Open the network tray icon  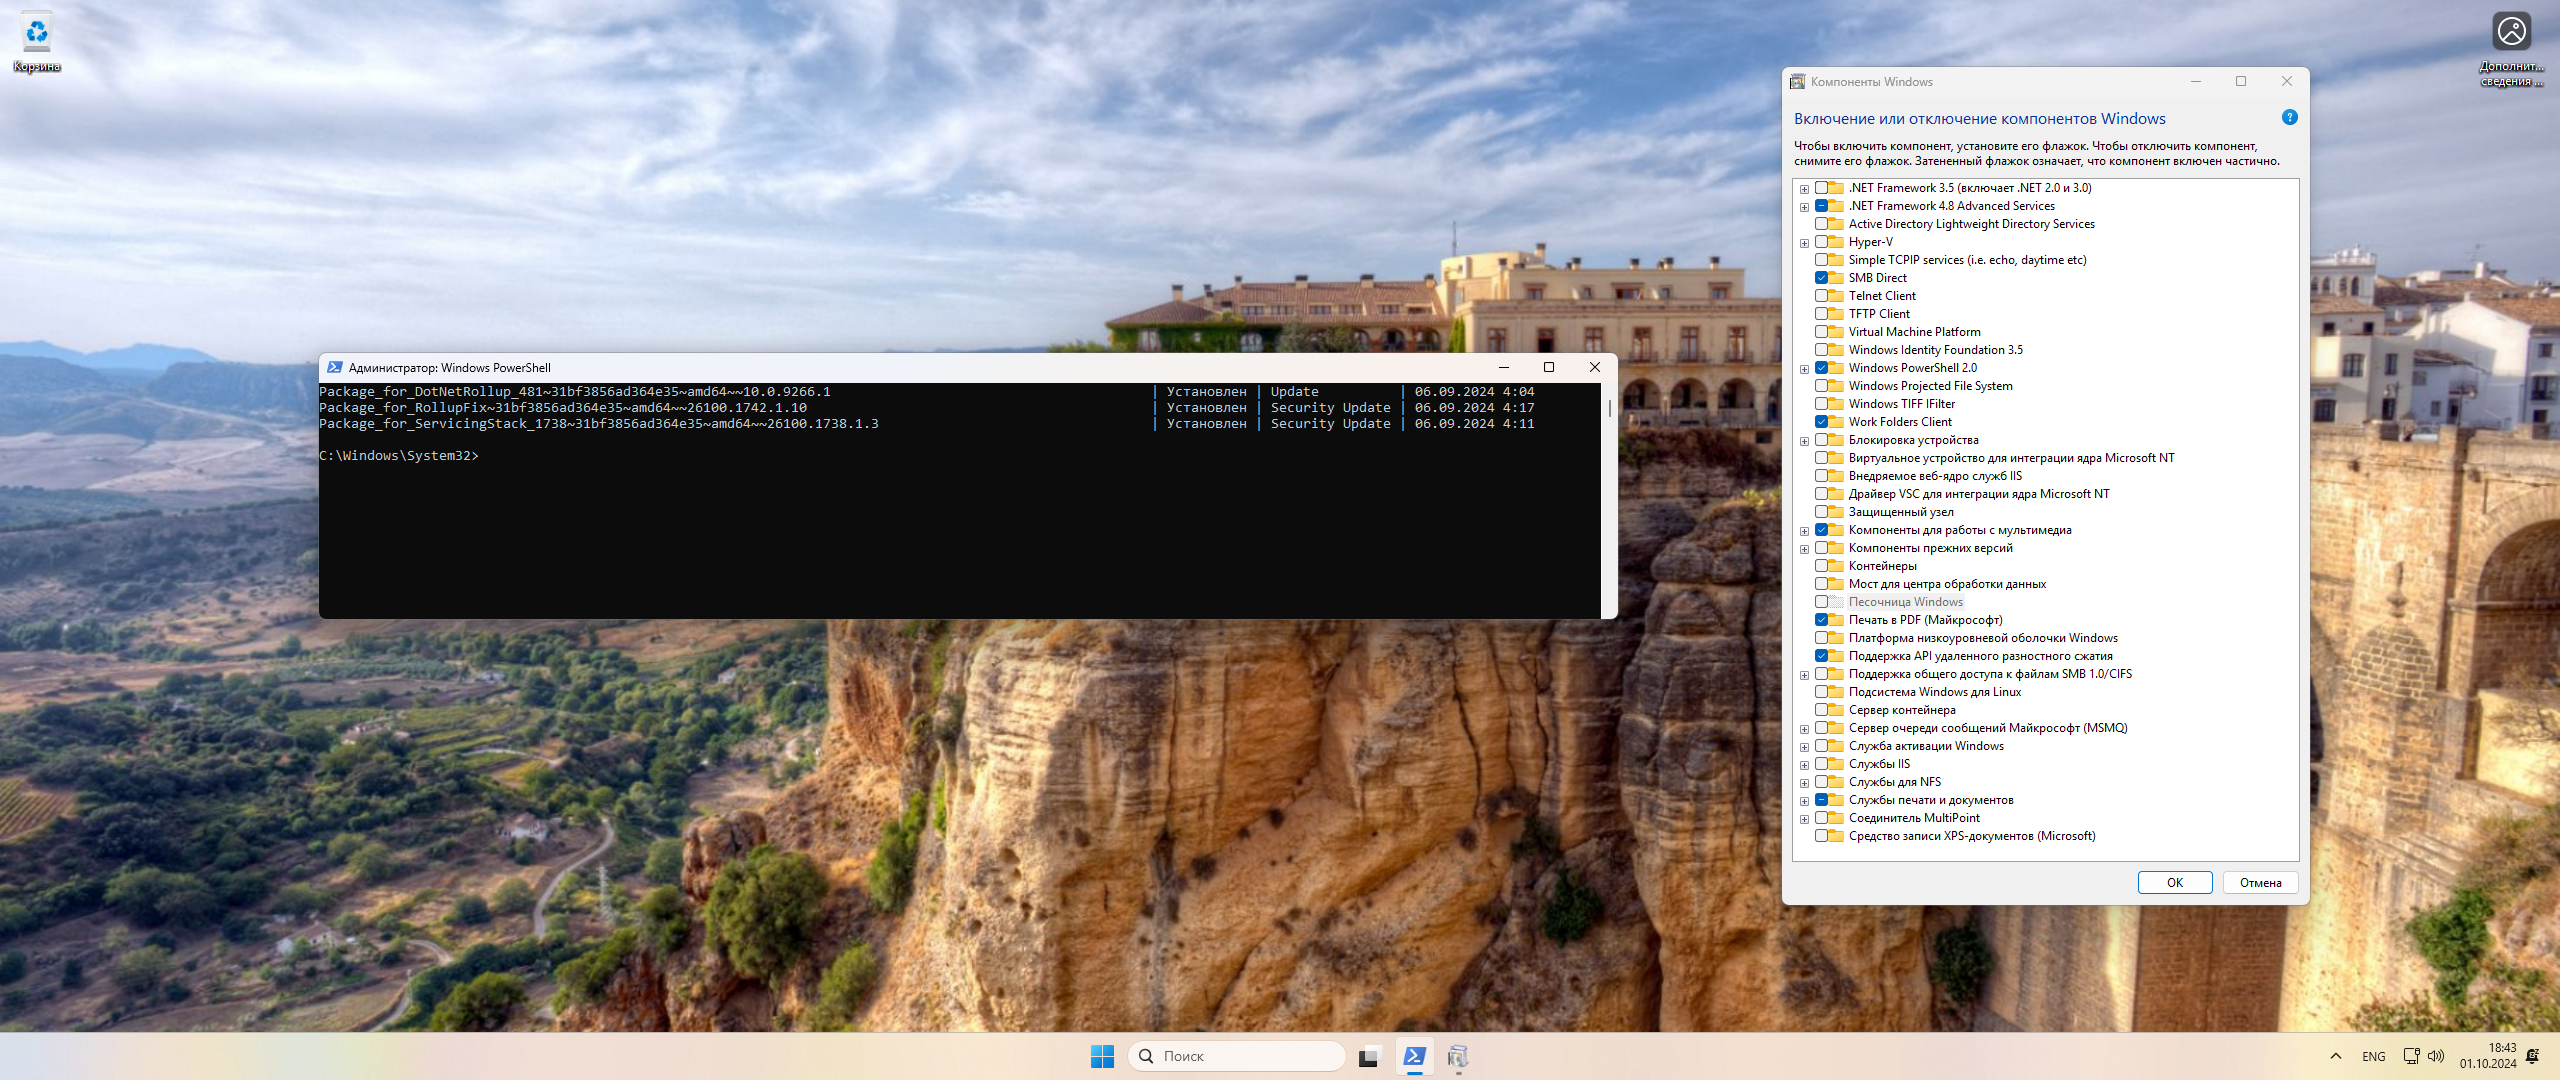tap(2411, 1056)
